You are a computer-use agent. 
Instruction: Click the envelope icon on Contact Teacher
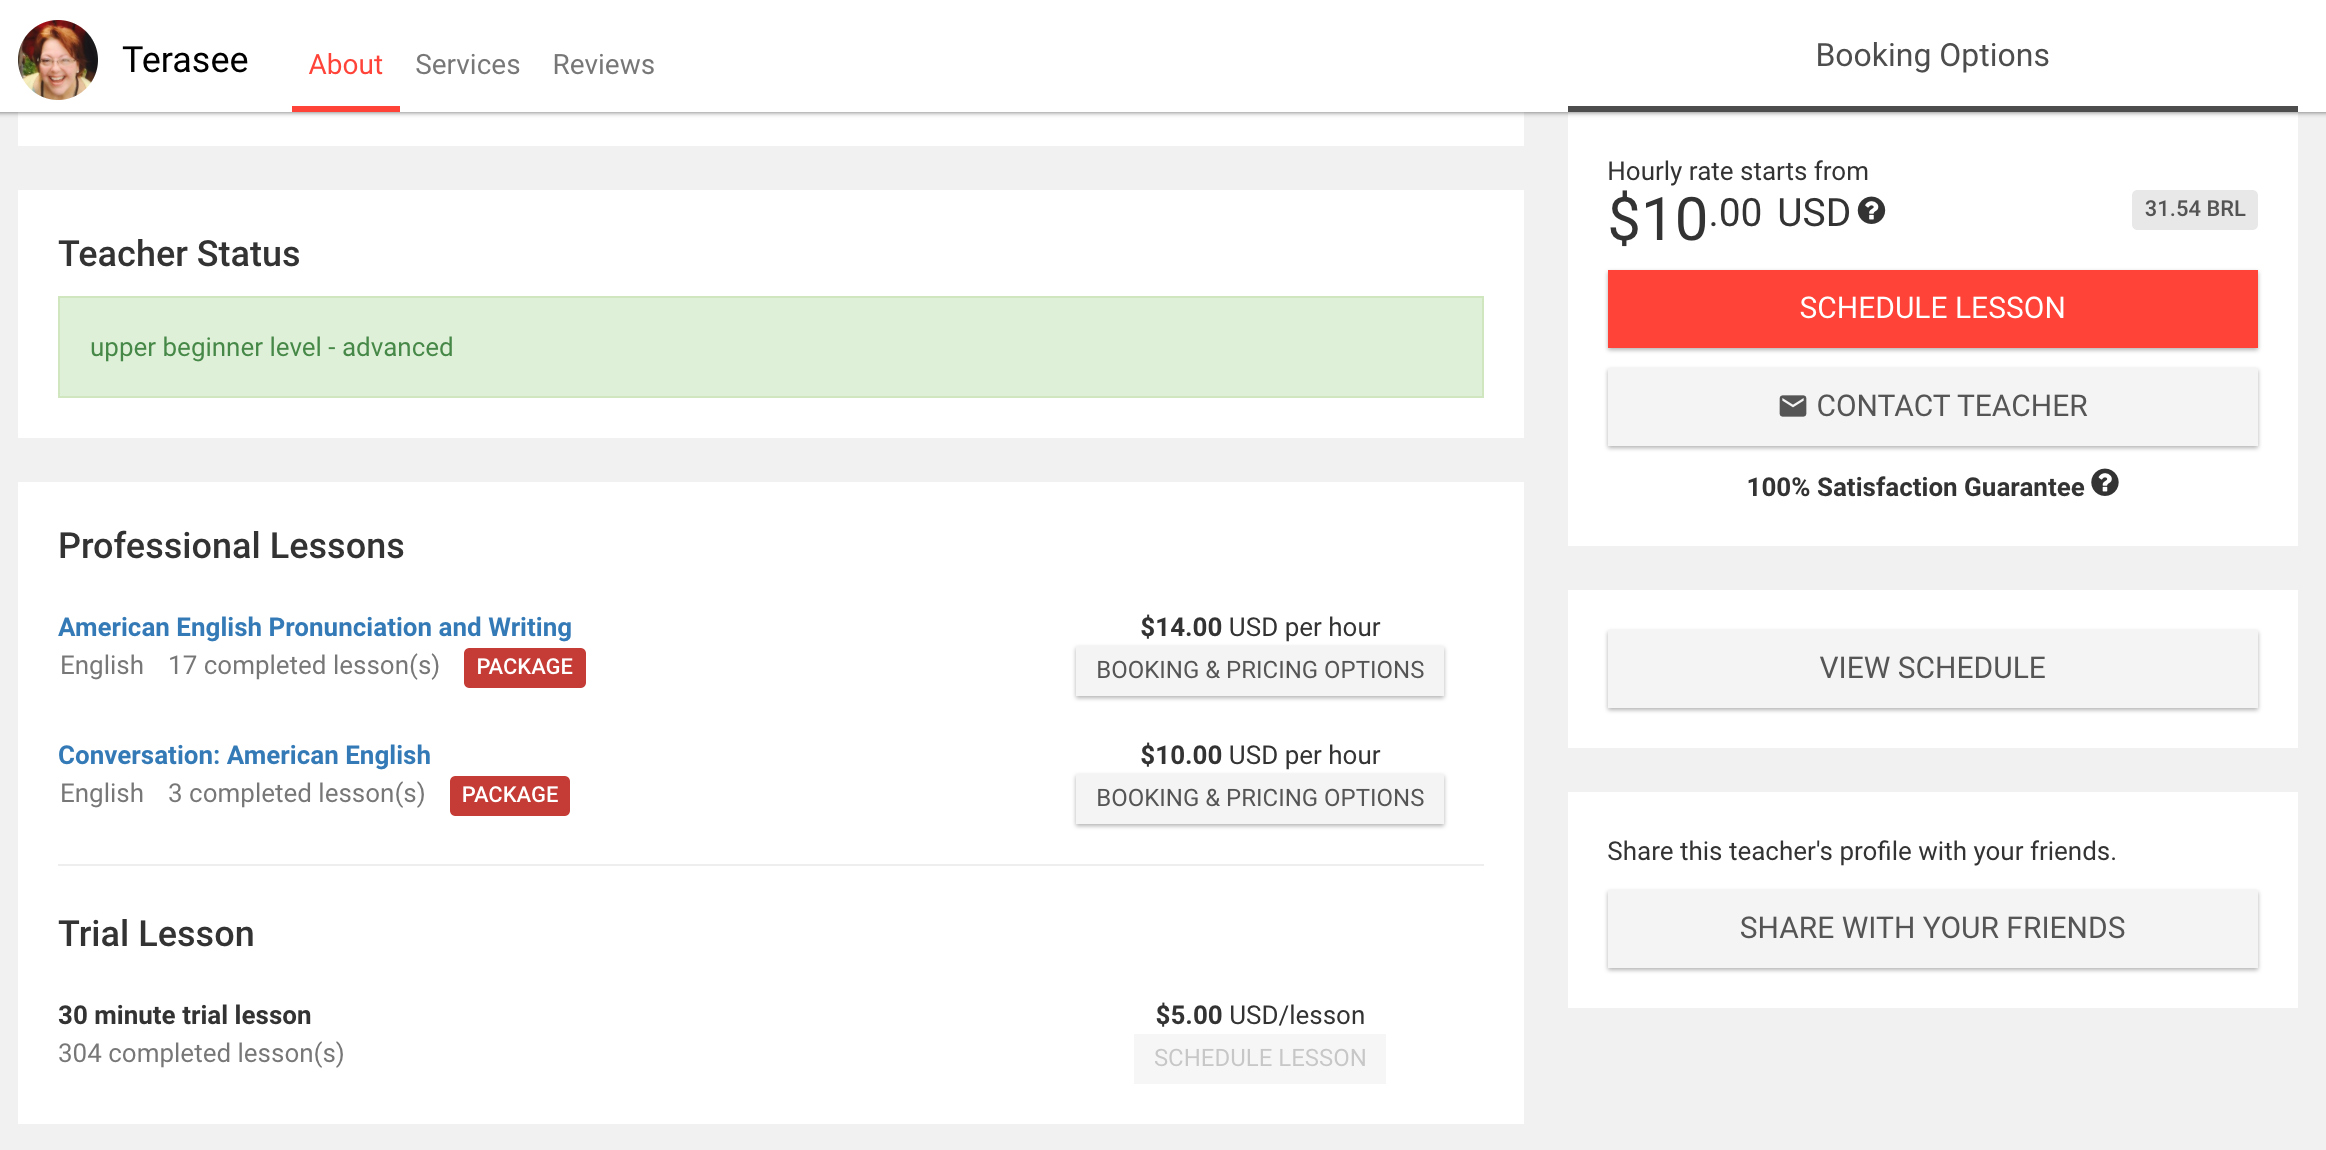pos(1792,406)
